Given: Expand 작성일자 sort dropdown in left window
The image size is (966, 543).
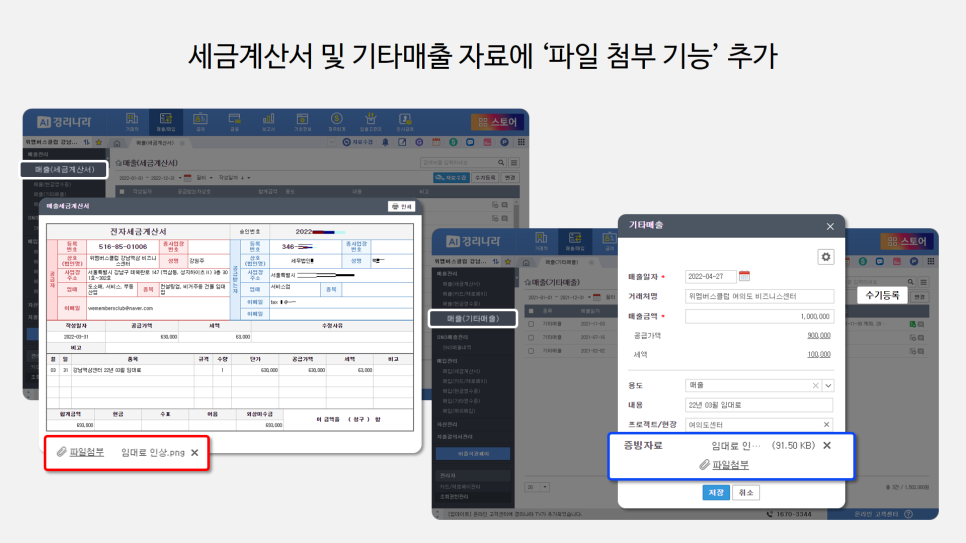Looking at the screenshot, I should (234, 178).
